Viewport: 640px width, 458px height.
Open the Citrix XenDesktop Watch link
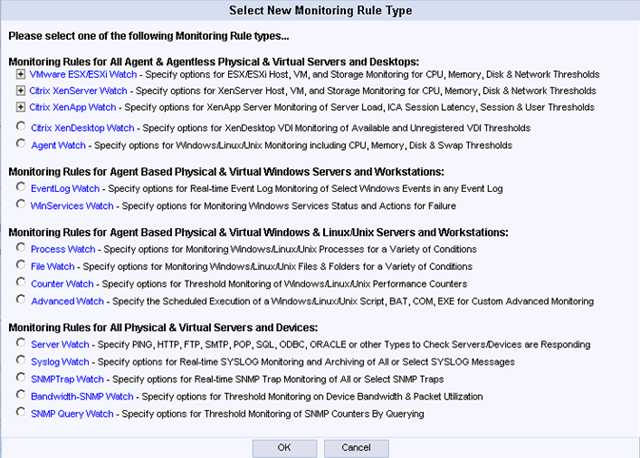pyautogui.click(x=82, y=128)
